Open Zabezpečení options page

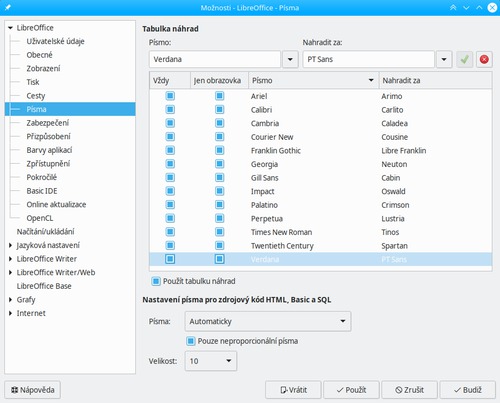tap(48, 123)
